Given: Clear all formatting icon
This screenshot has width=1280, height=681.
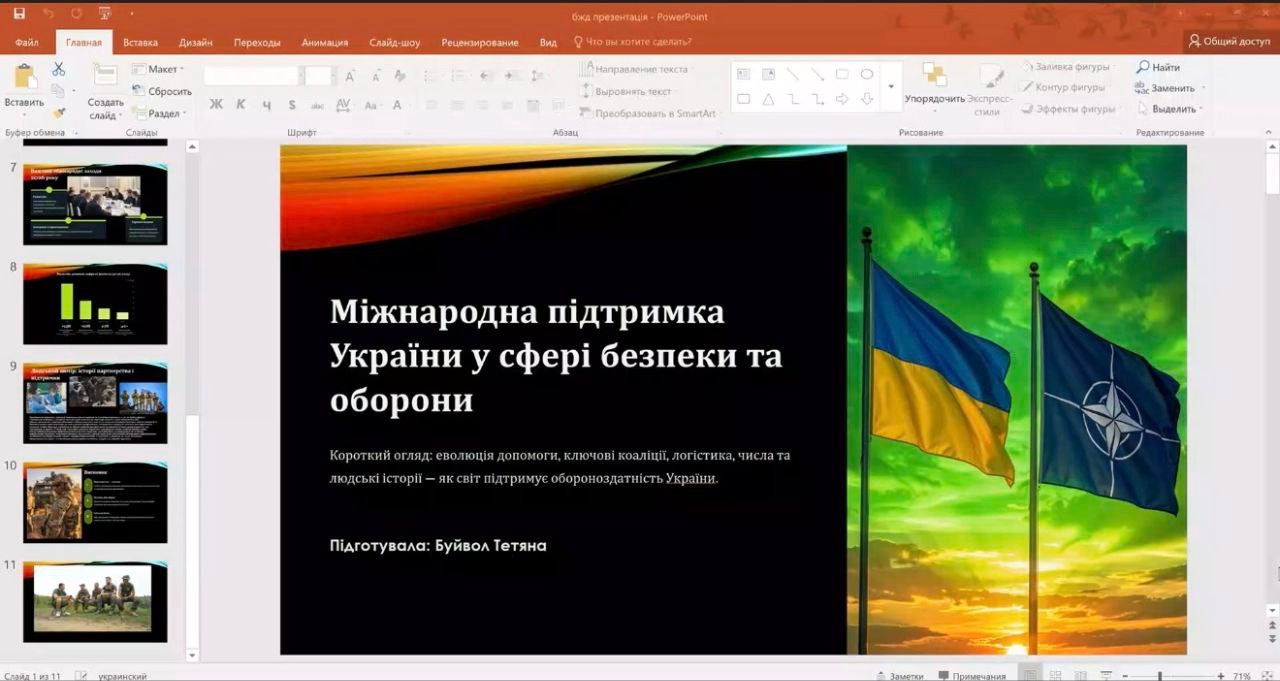Looking at the screenshot, I should pyautogui.click(x=400, y=76).
